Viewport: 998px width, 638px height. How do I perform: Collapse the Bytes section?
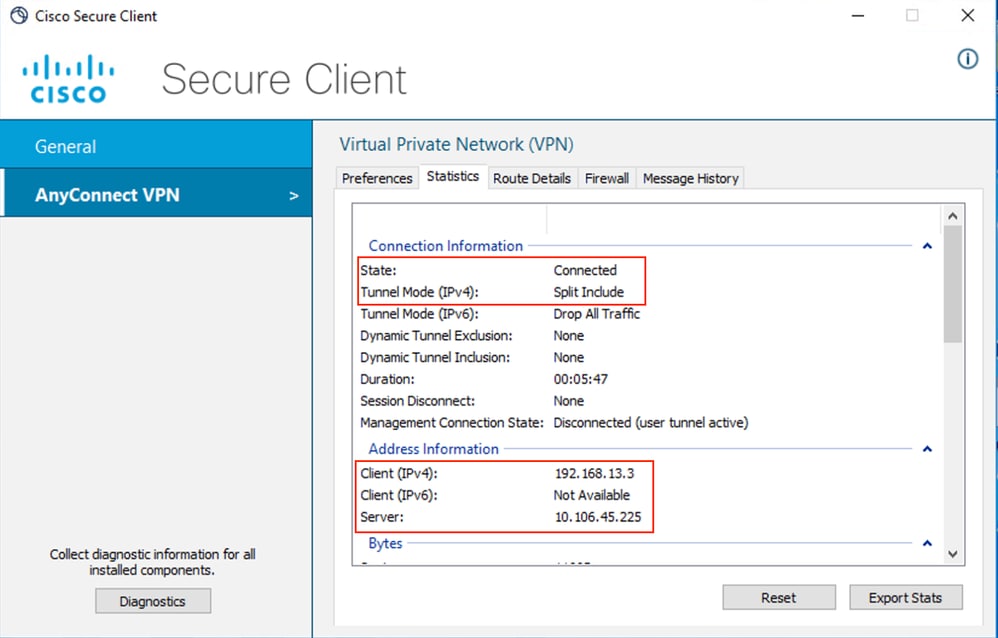pos(927,543)
